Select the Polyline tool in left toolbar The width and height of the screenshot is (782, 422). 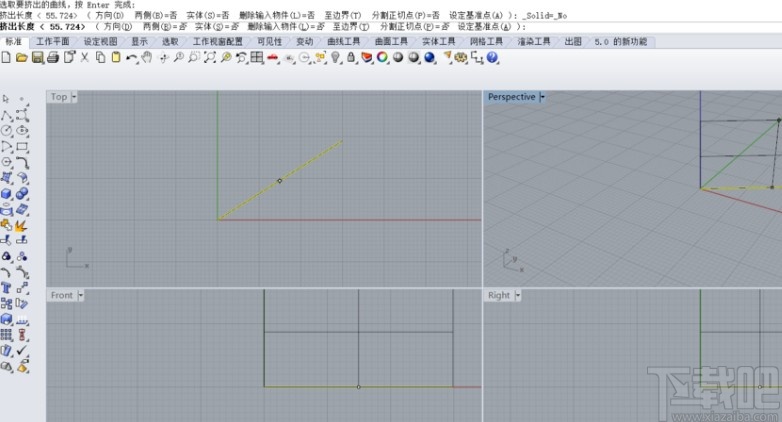[6, 116]
